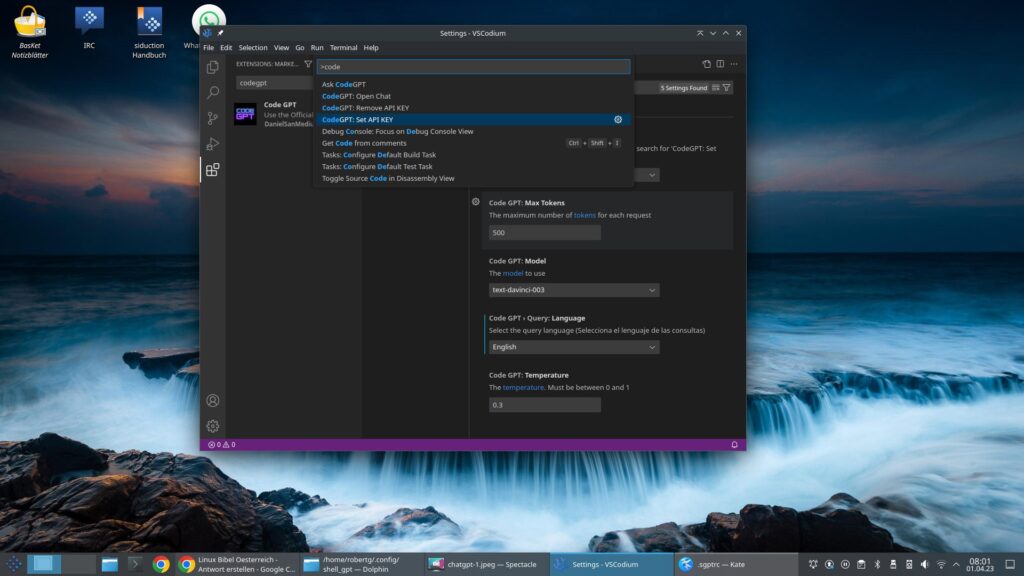Switch to the Dolphin shell_gpt taskbar window

click(x=360, y=564)
